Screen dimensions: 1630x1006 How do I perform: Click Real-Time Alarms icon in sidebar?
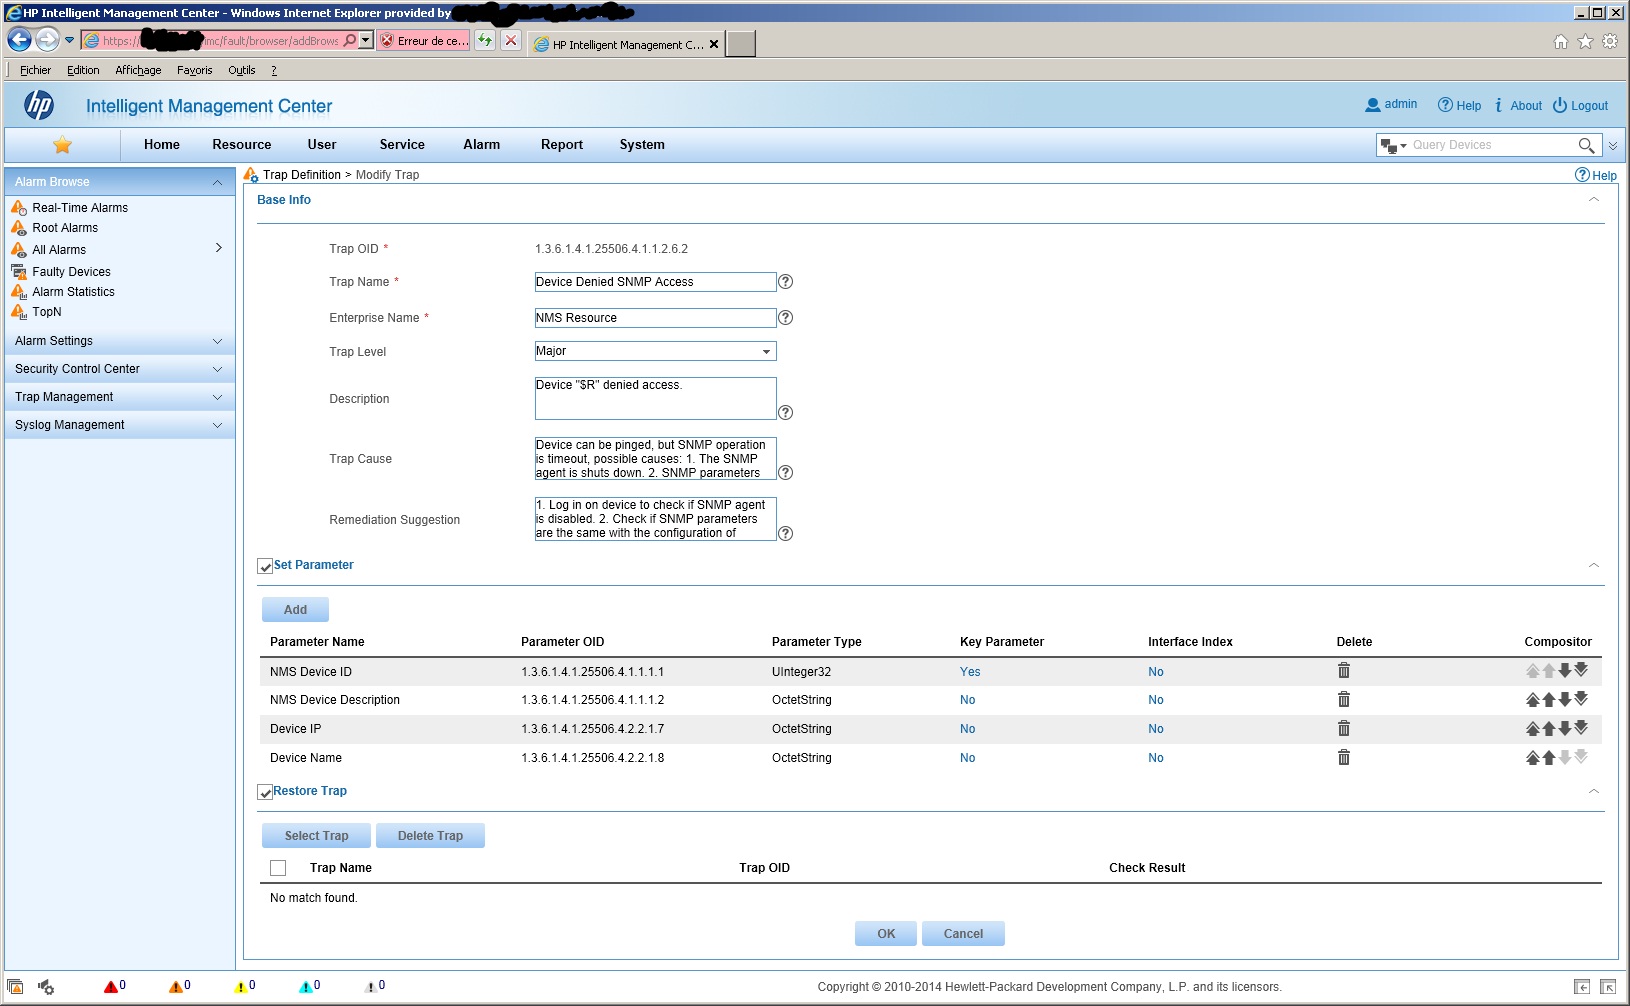(19, 208)
